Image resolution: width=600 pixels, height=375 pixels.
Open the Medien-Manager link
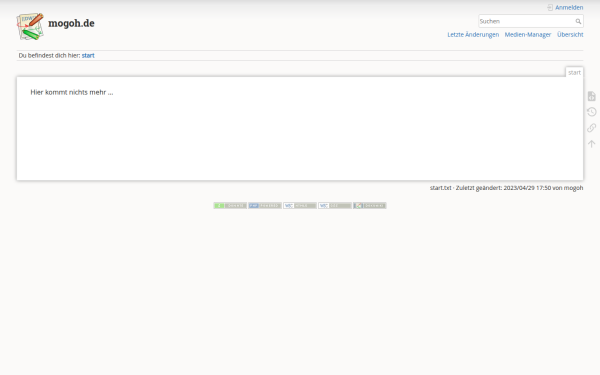tap(528, 34)
